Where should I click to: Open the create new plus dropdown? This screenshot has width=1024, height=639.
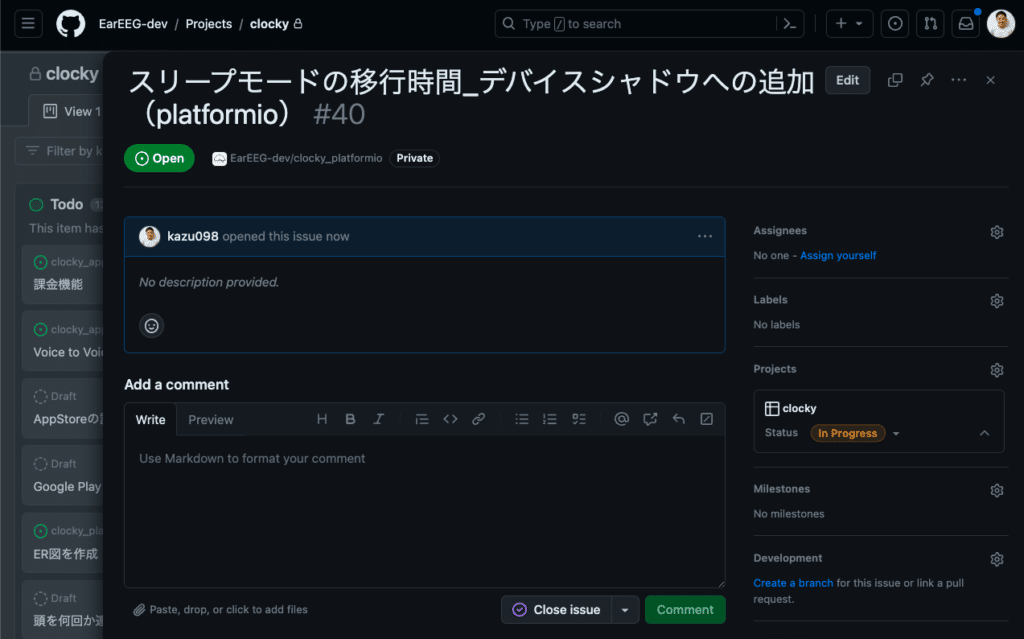(x=849, y=24)
